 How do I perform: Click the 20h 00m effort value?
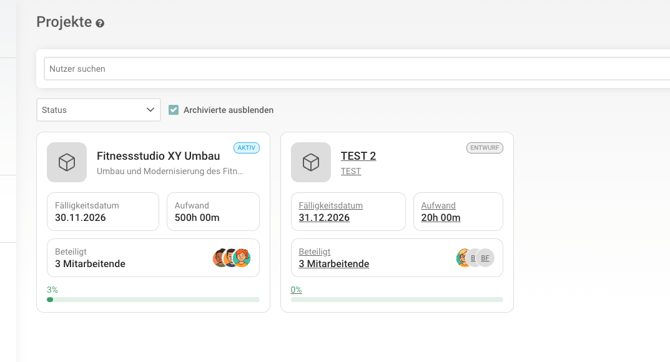(x=441, y=218)
